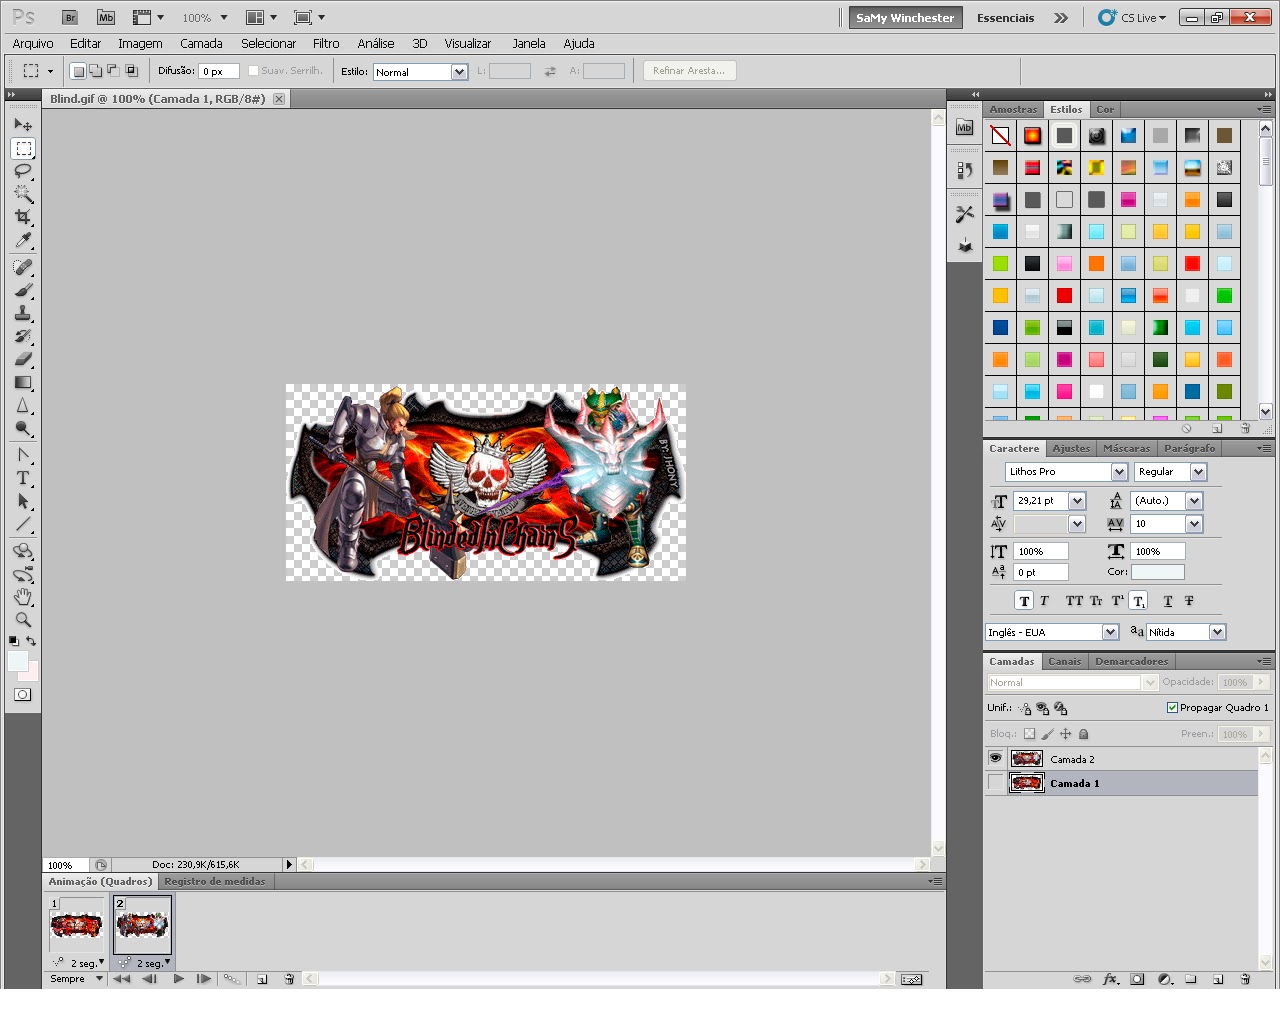
Task: Select the Blur tool
Action: 23,405
